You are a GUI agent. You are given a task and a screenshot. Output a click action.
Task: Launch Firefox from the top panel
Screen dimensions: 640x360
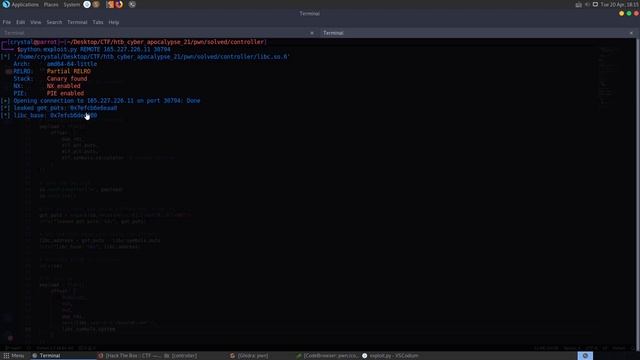click(119, 4)
